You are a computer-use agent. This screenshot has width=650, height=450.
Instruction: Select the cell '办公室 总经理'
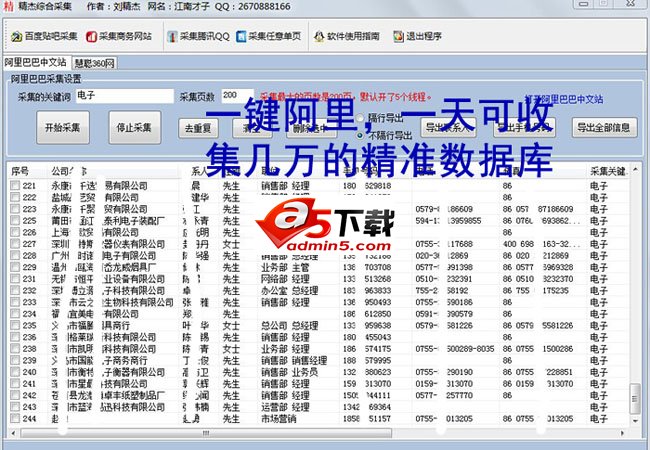(290, 290)
